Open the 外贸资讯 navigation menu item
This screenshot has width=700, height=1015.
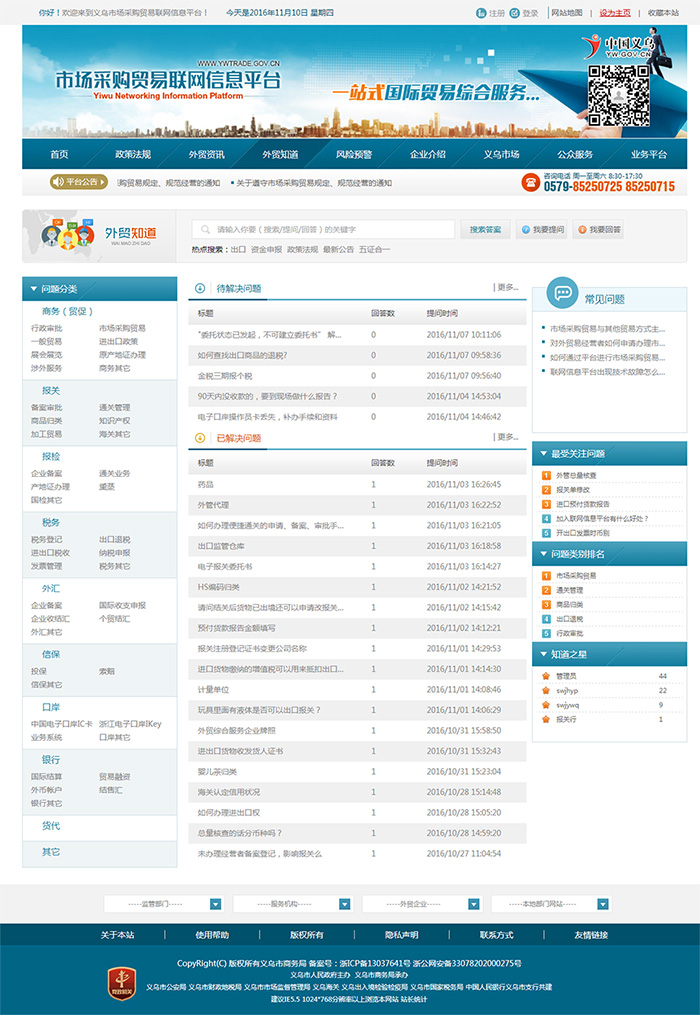[207, 154]
